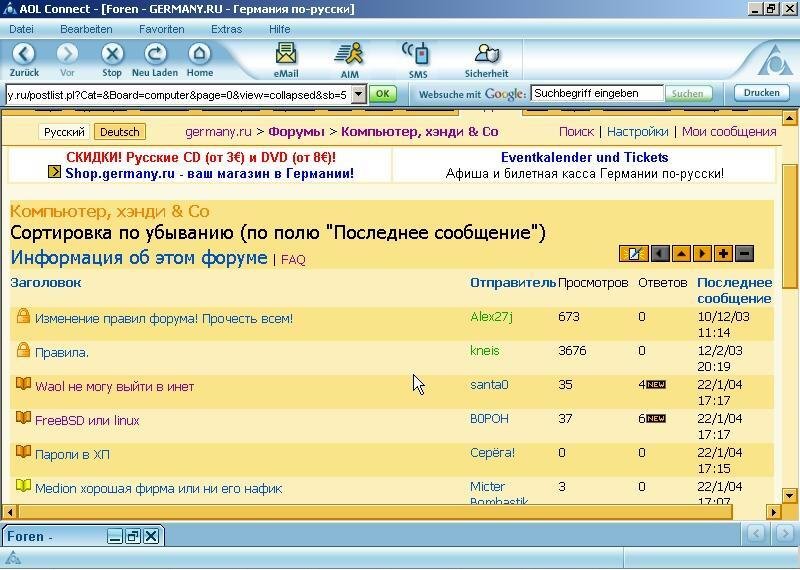This screenshot has width=800, height=570.
Task: Open the SMS icon
Action: tap(417, 54)
